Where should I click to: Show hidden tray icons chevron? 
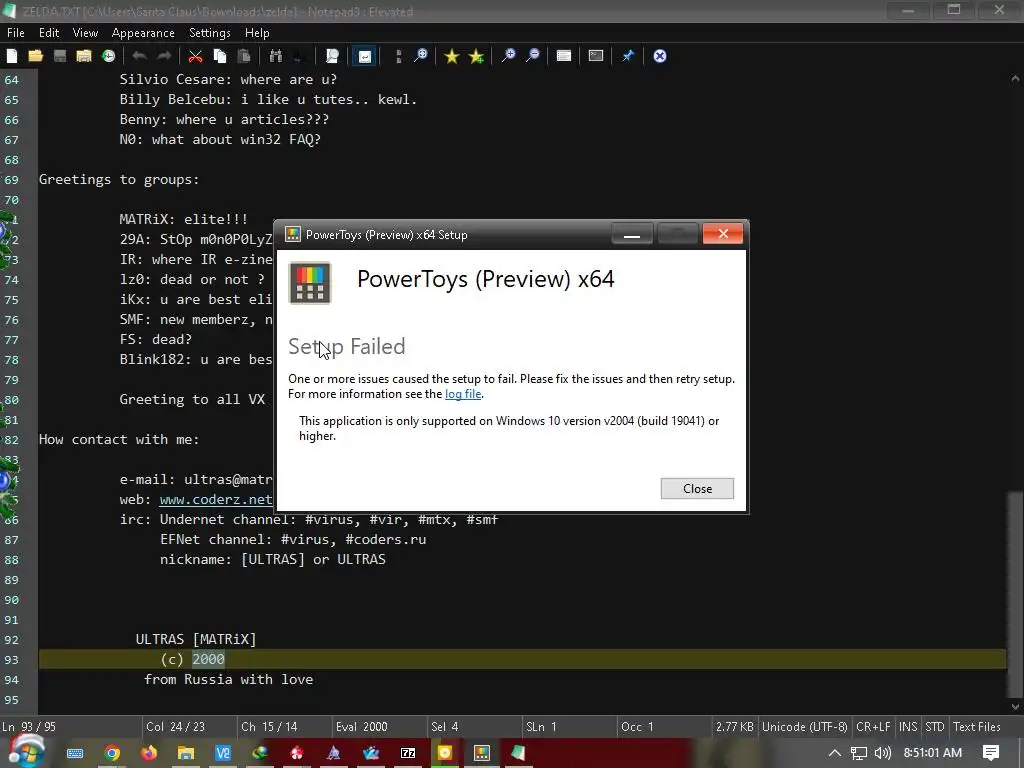tap(834, 753)
